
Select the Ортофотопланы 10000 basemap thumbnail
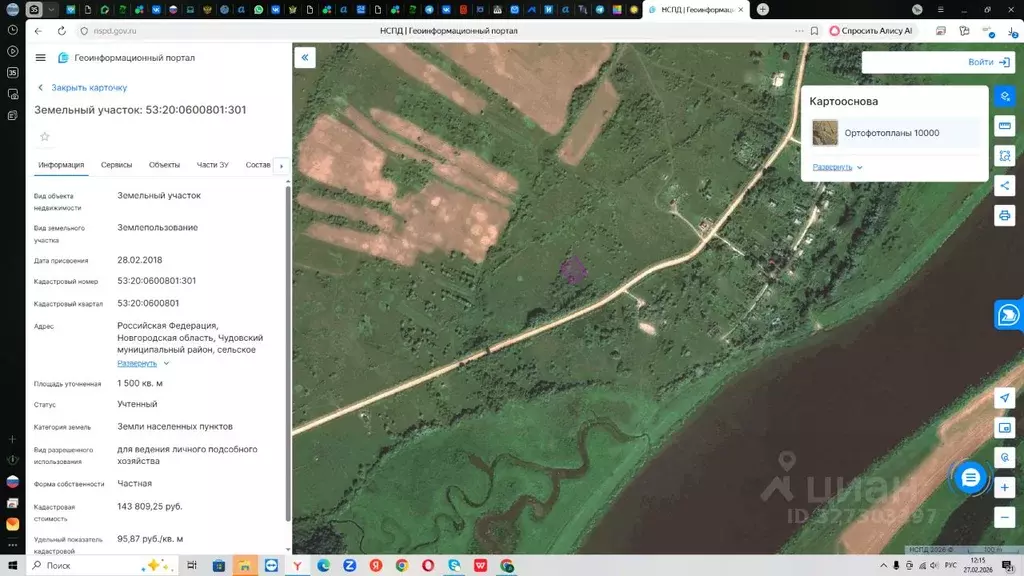[825, 133]
